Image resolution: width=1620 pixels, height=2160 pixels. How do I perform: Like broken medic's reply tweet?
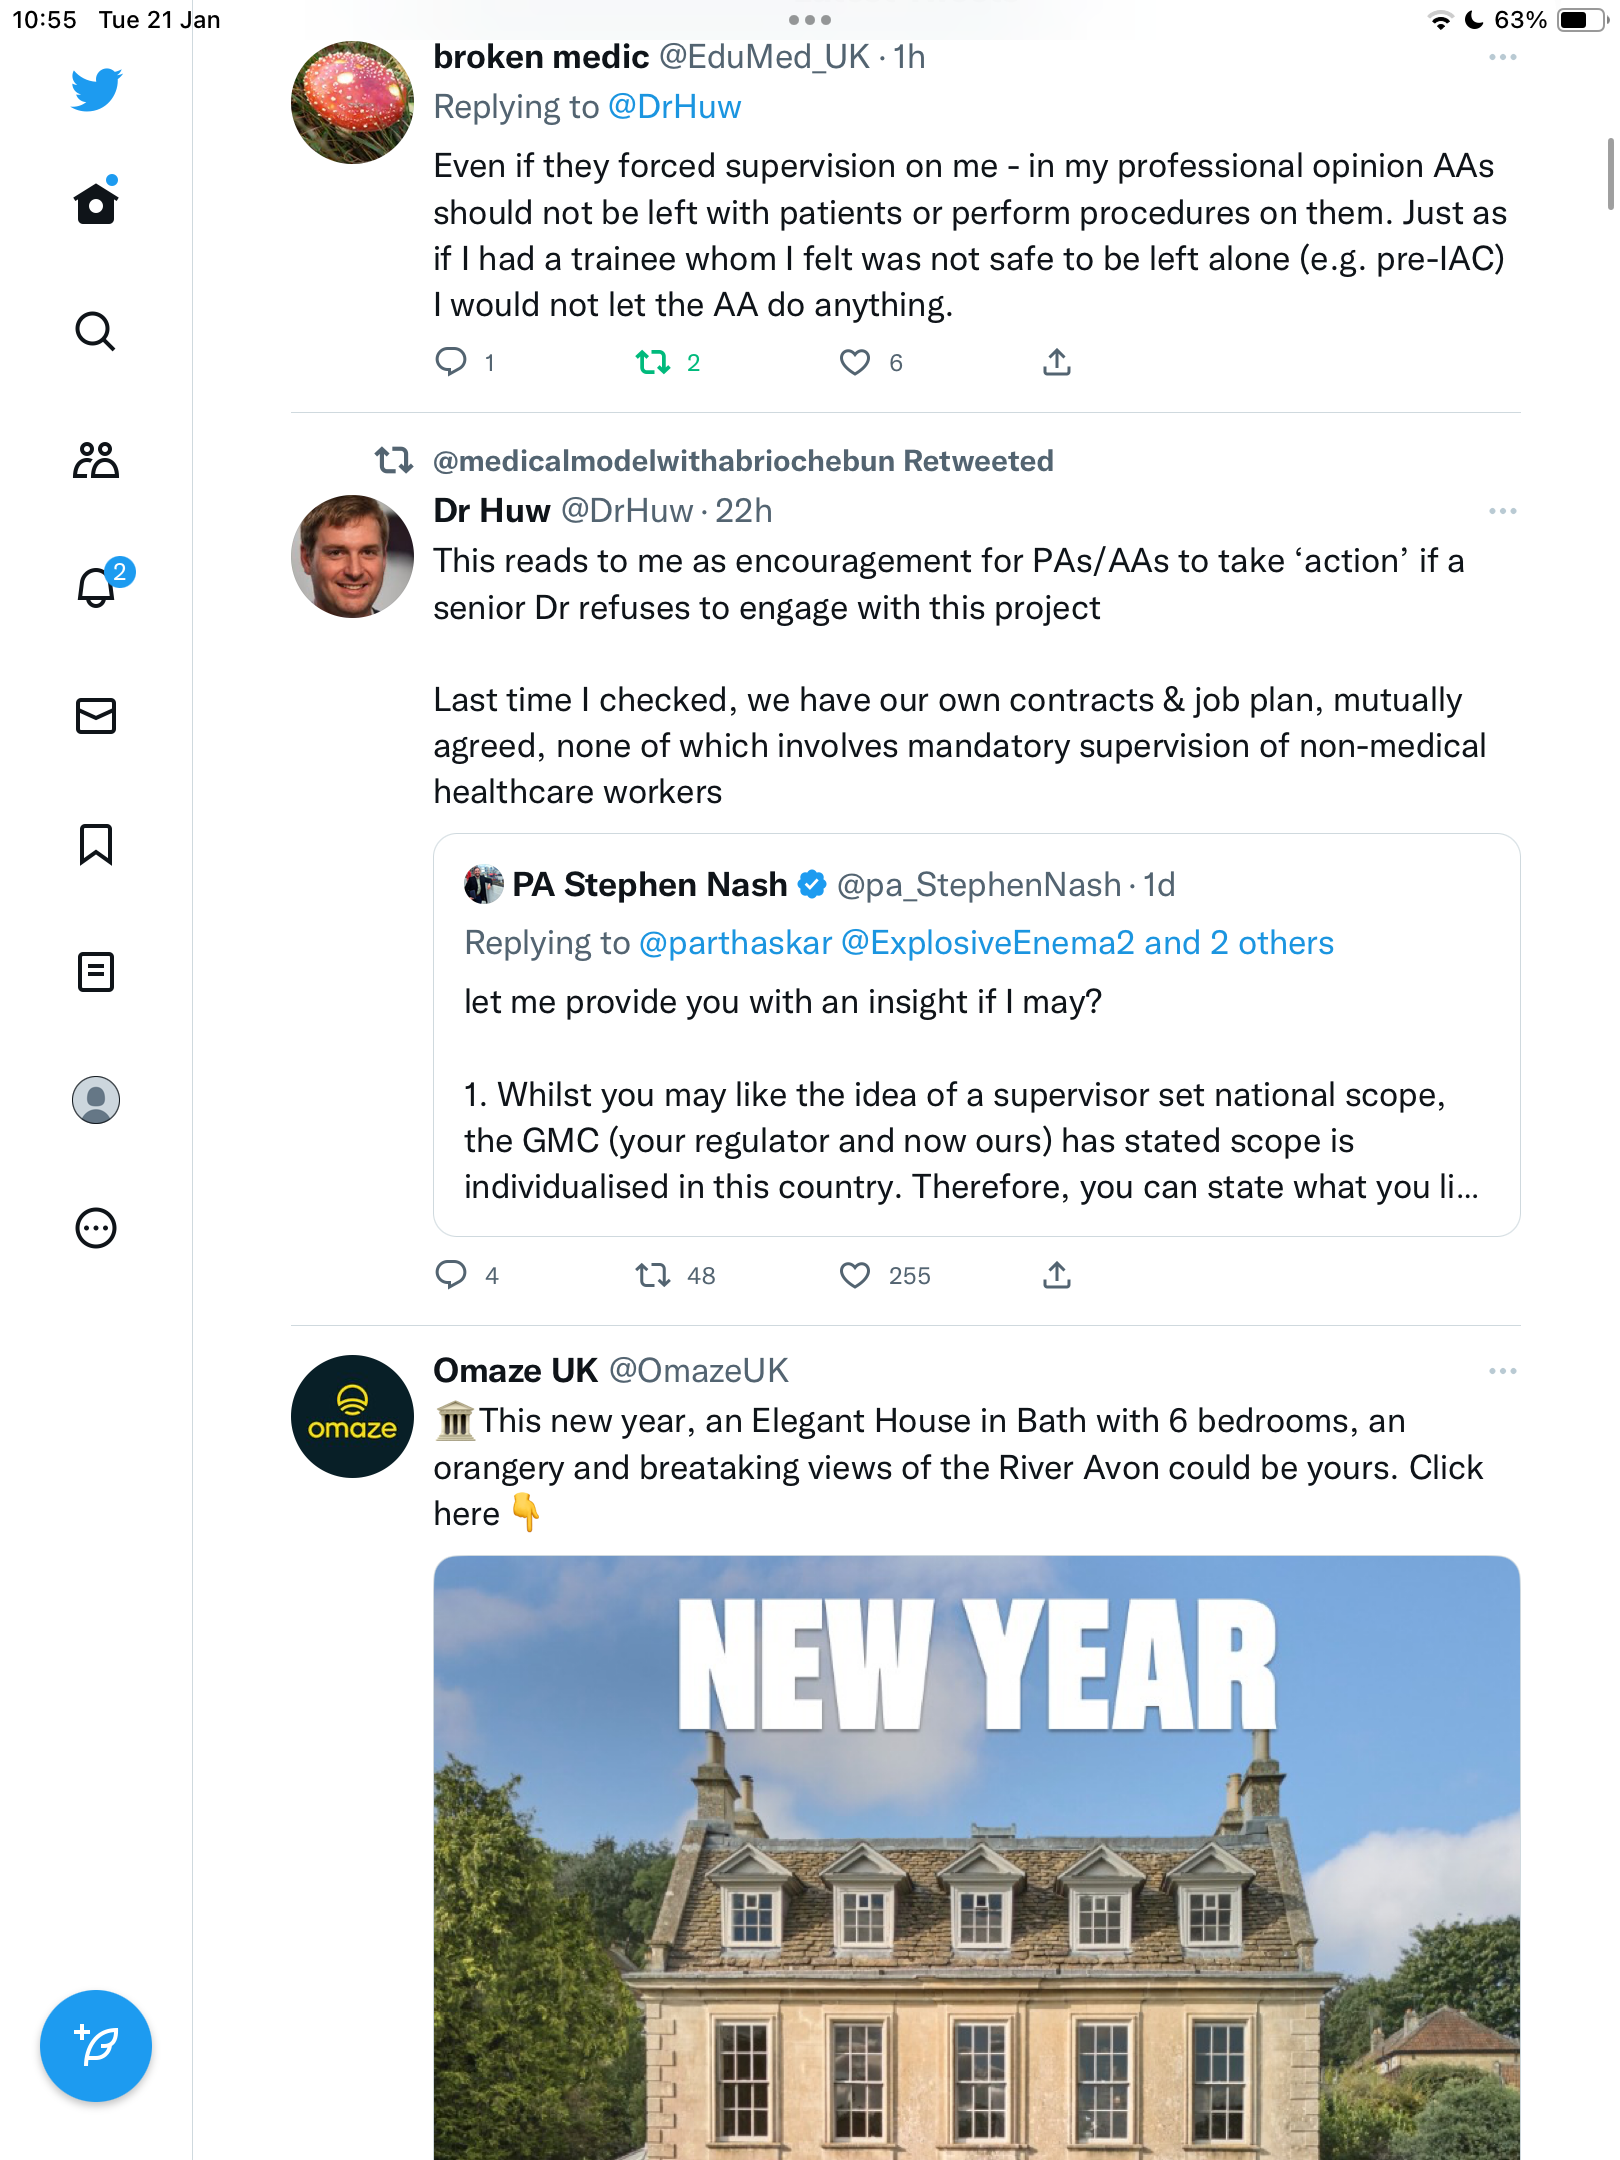(x=870, y=362)
